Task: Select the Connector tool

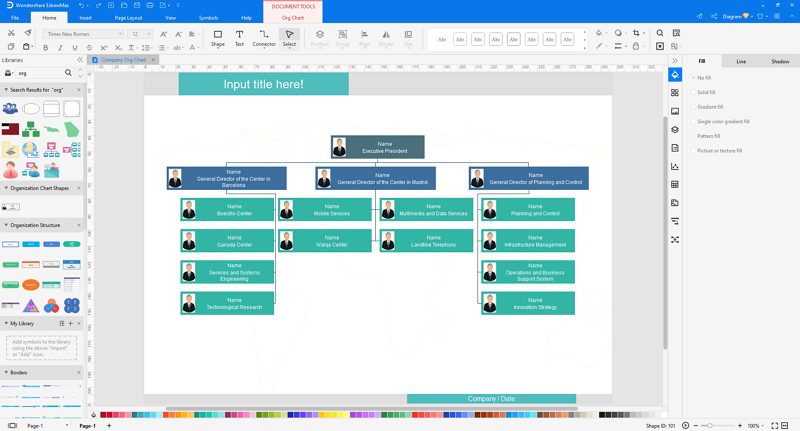Action: pyautogui.click(x=264, y=38)
